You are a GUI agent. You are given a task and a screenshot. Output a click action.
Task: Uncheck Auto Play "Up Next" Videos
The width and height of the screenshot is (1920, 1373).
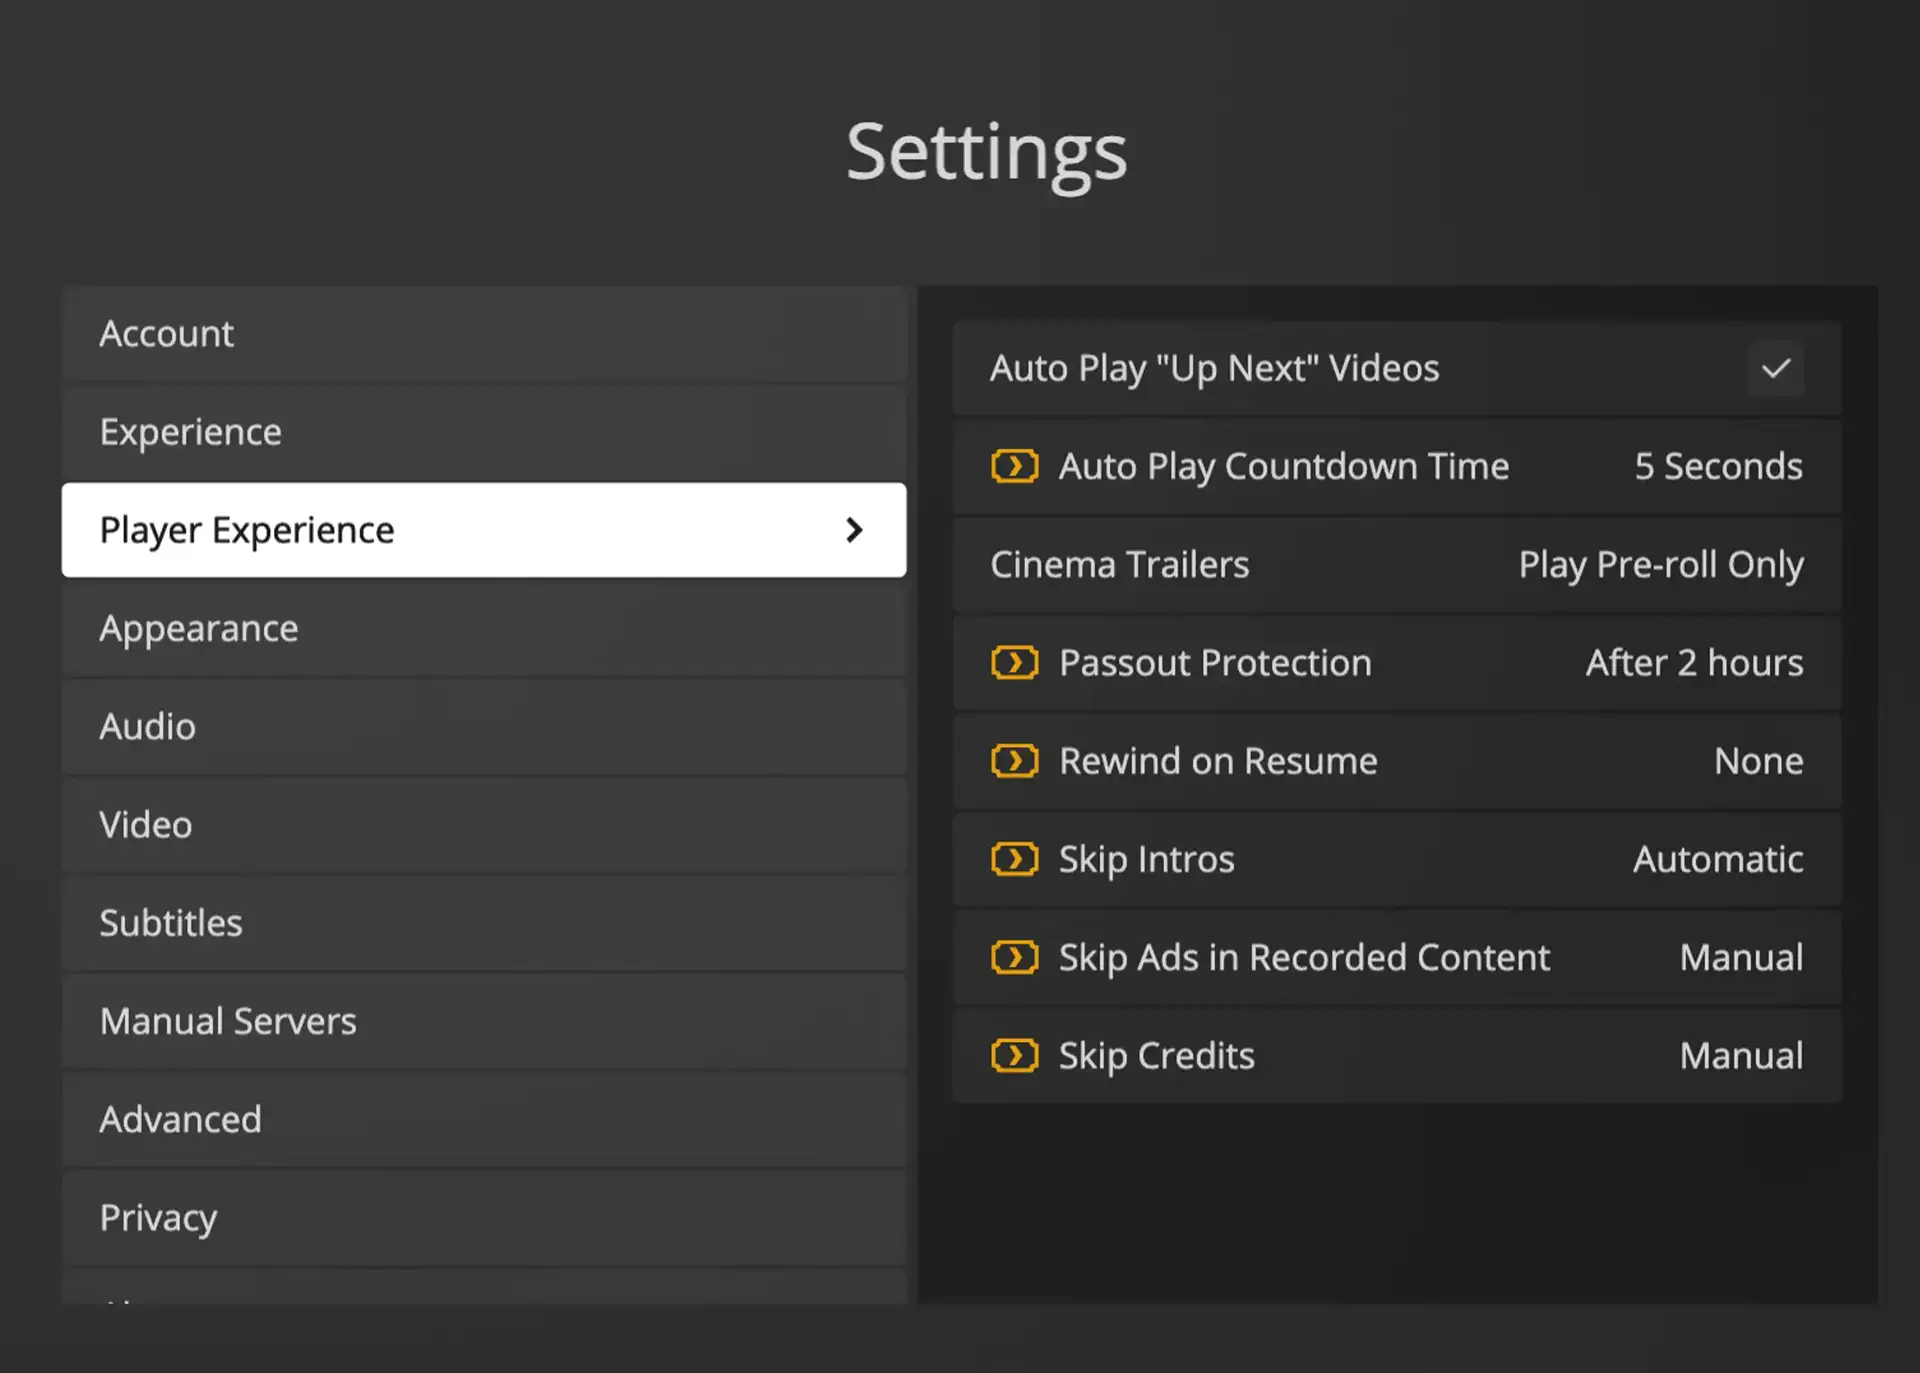click(1776, 368)
